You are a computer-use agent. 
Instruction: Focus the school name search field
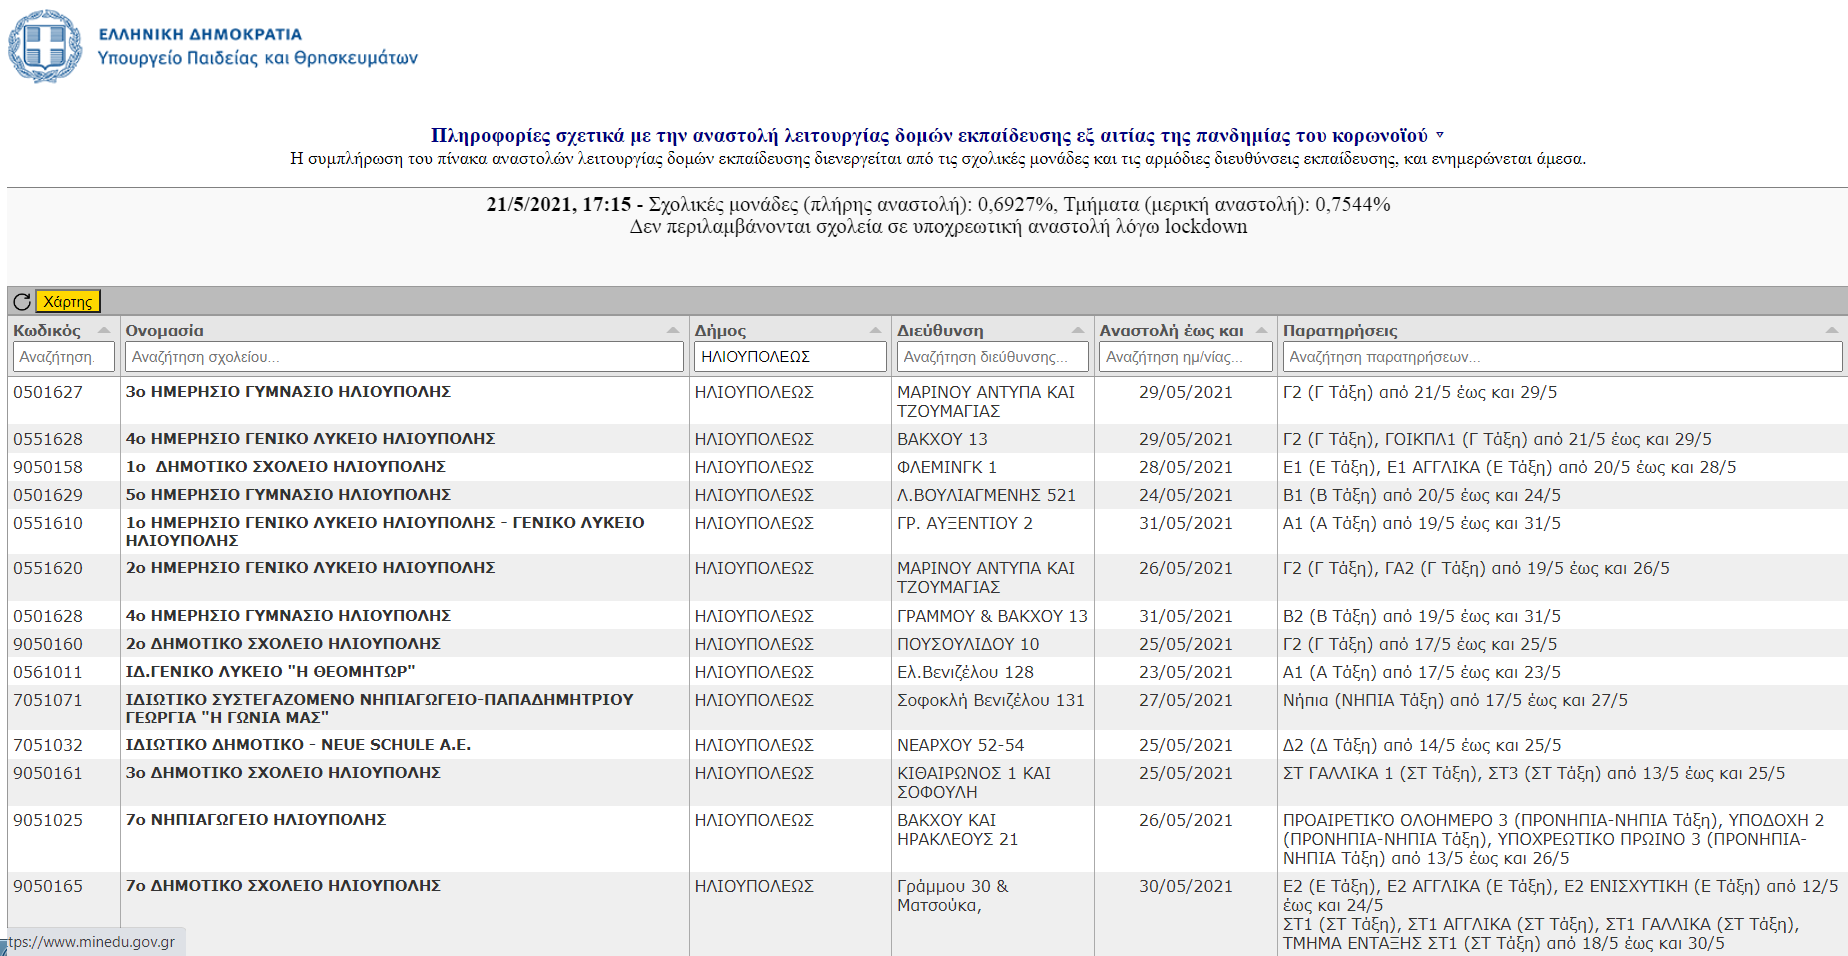coord(404,357)
